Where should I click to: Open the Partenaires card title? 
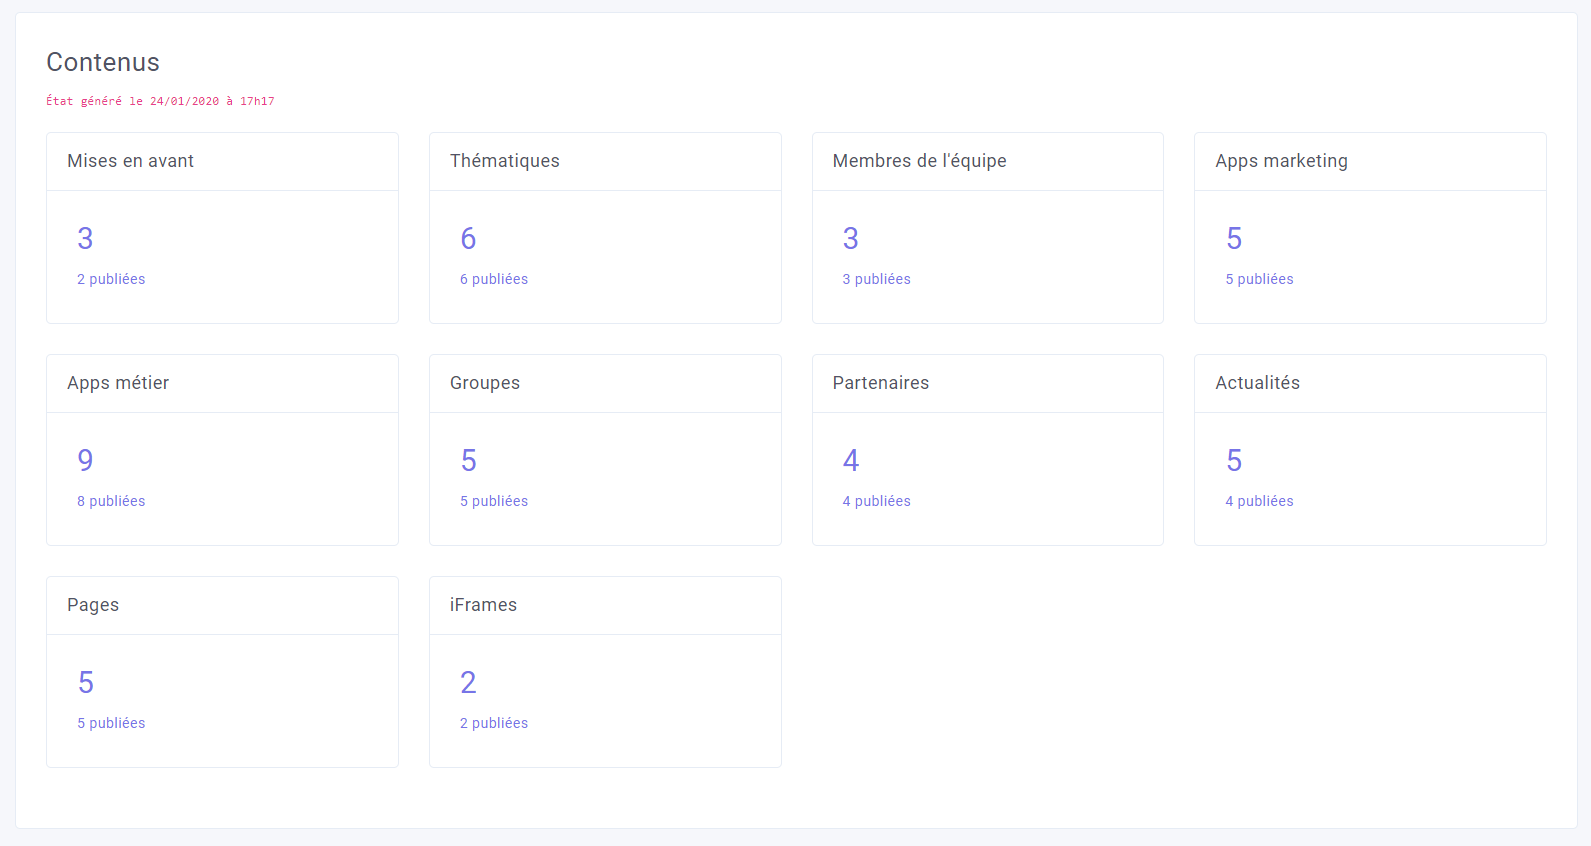point(881,383)
